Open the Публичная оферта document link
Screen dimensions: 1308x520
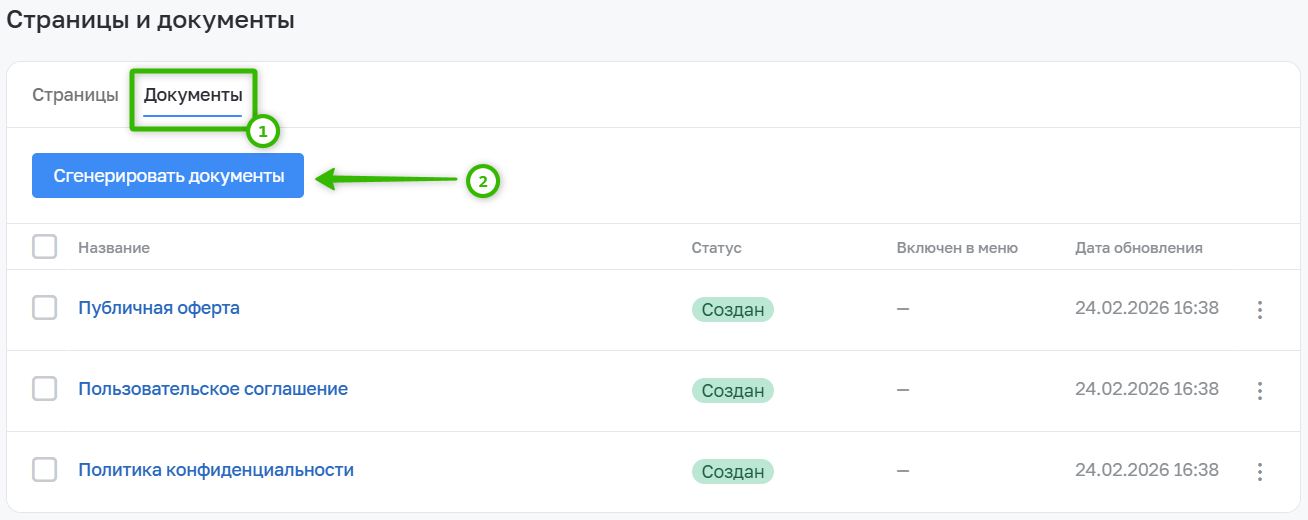159,308
